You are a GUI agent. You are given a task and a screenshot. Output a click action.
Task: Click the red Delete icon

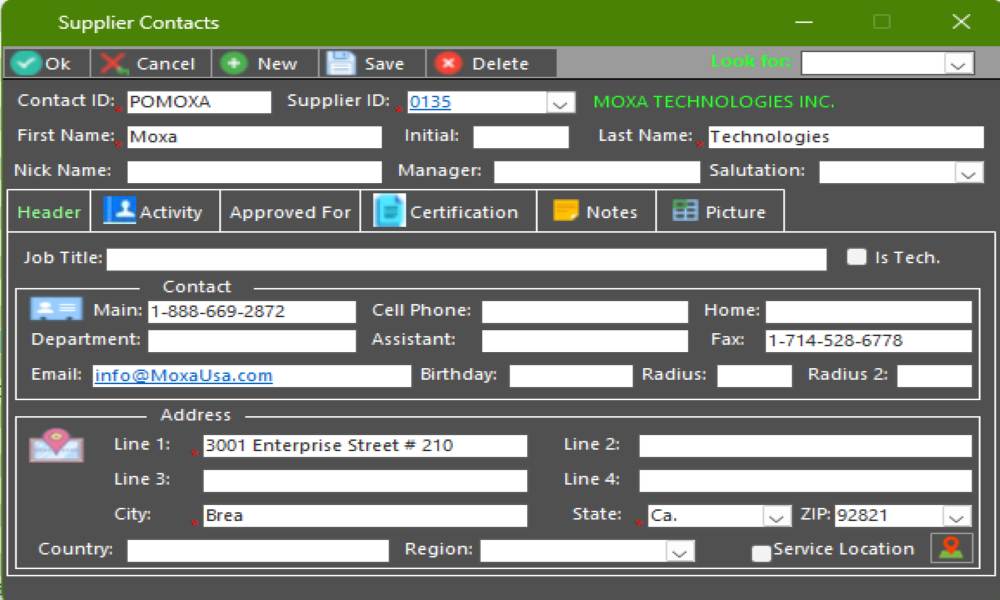click(448, 63)
